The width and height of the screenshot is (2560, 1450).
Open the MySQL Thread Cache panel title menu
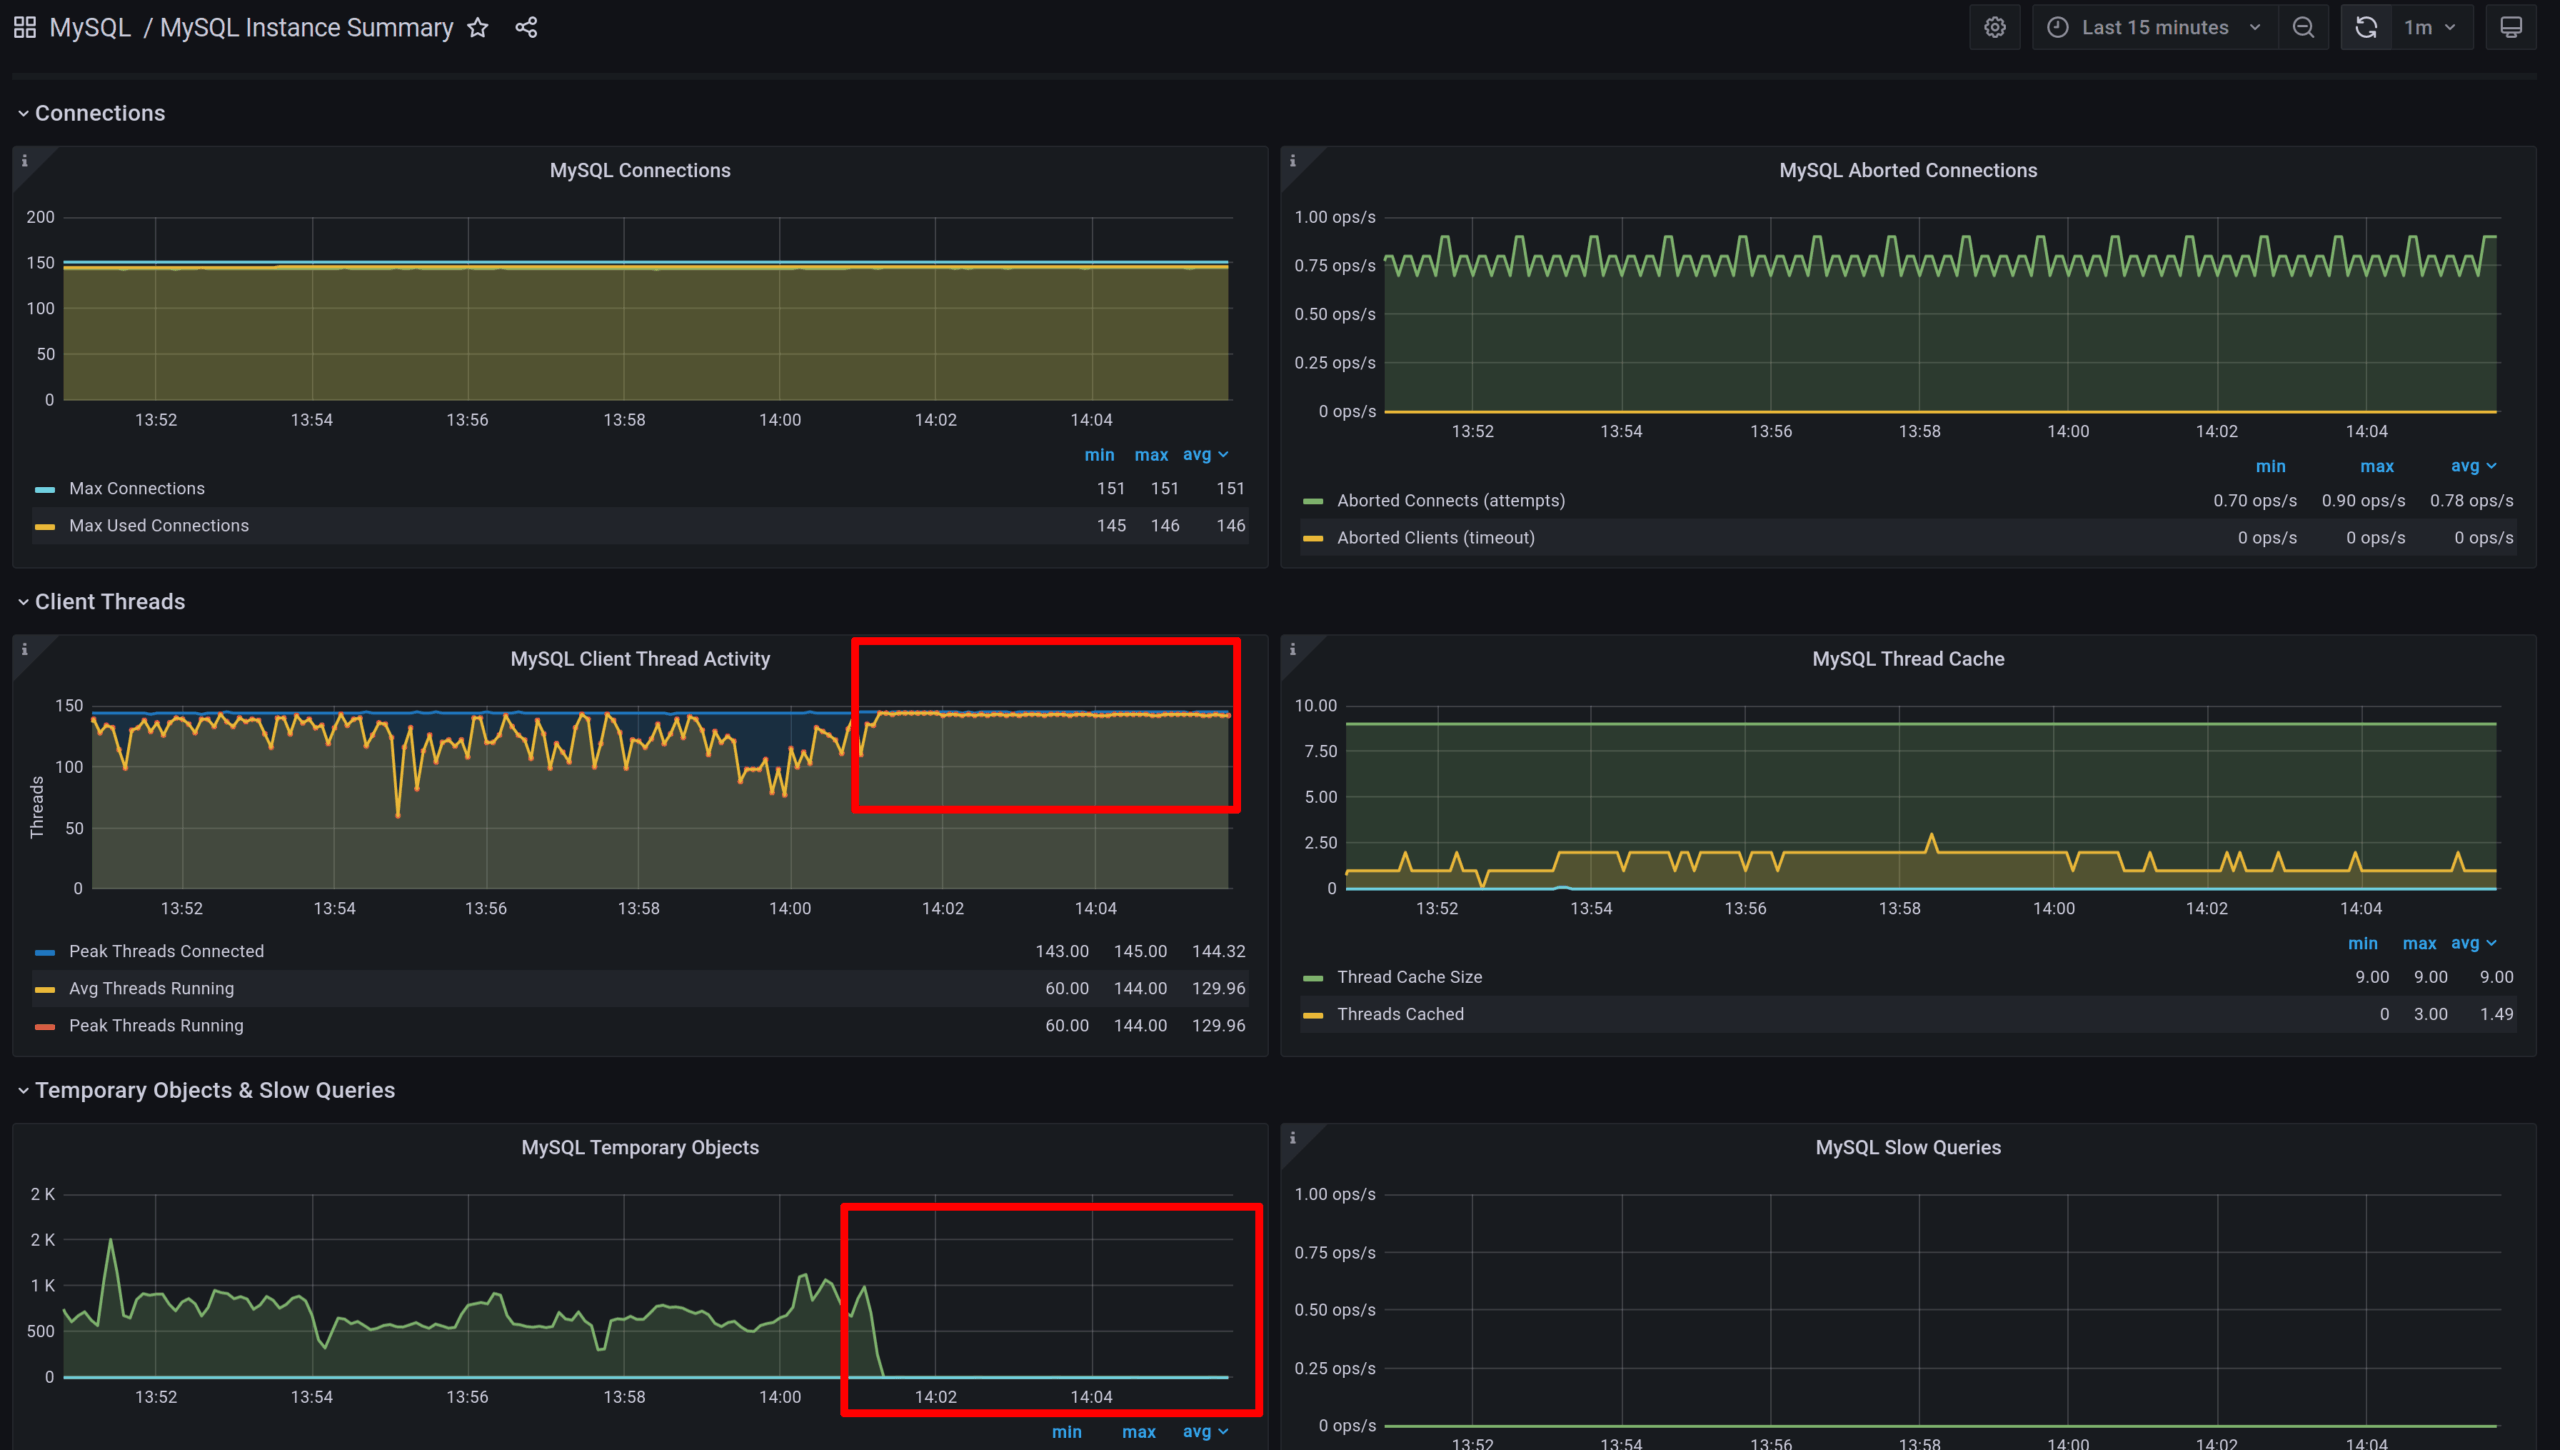[x=1907, y=658]
